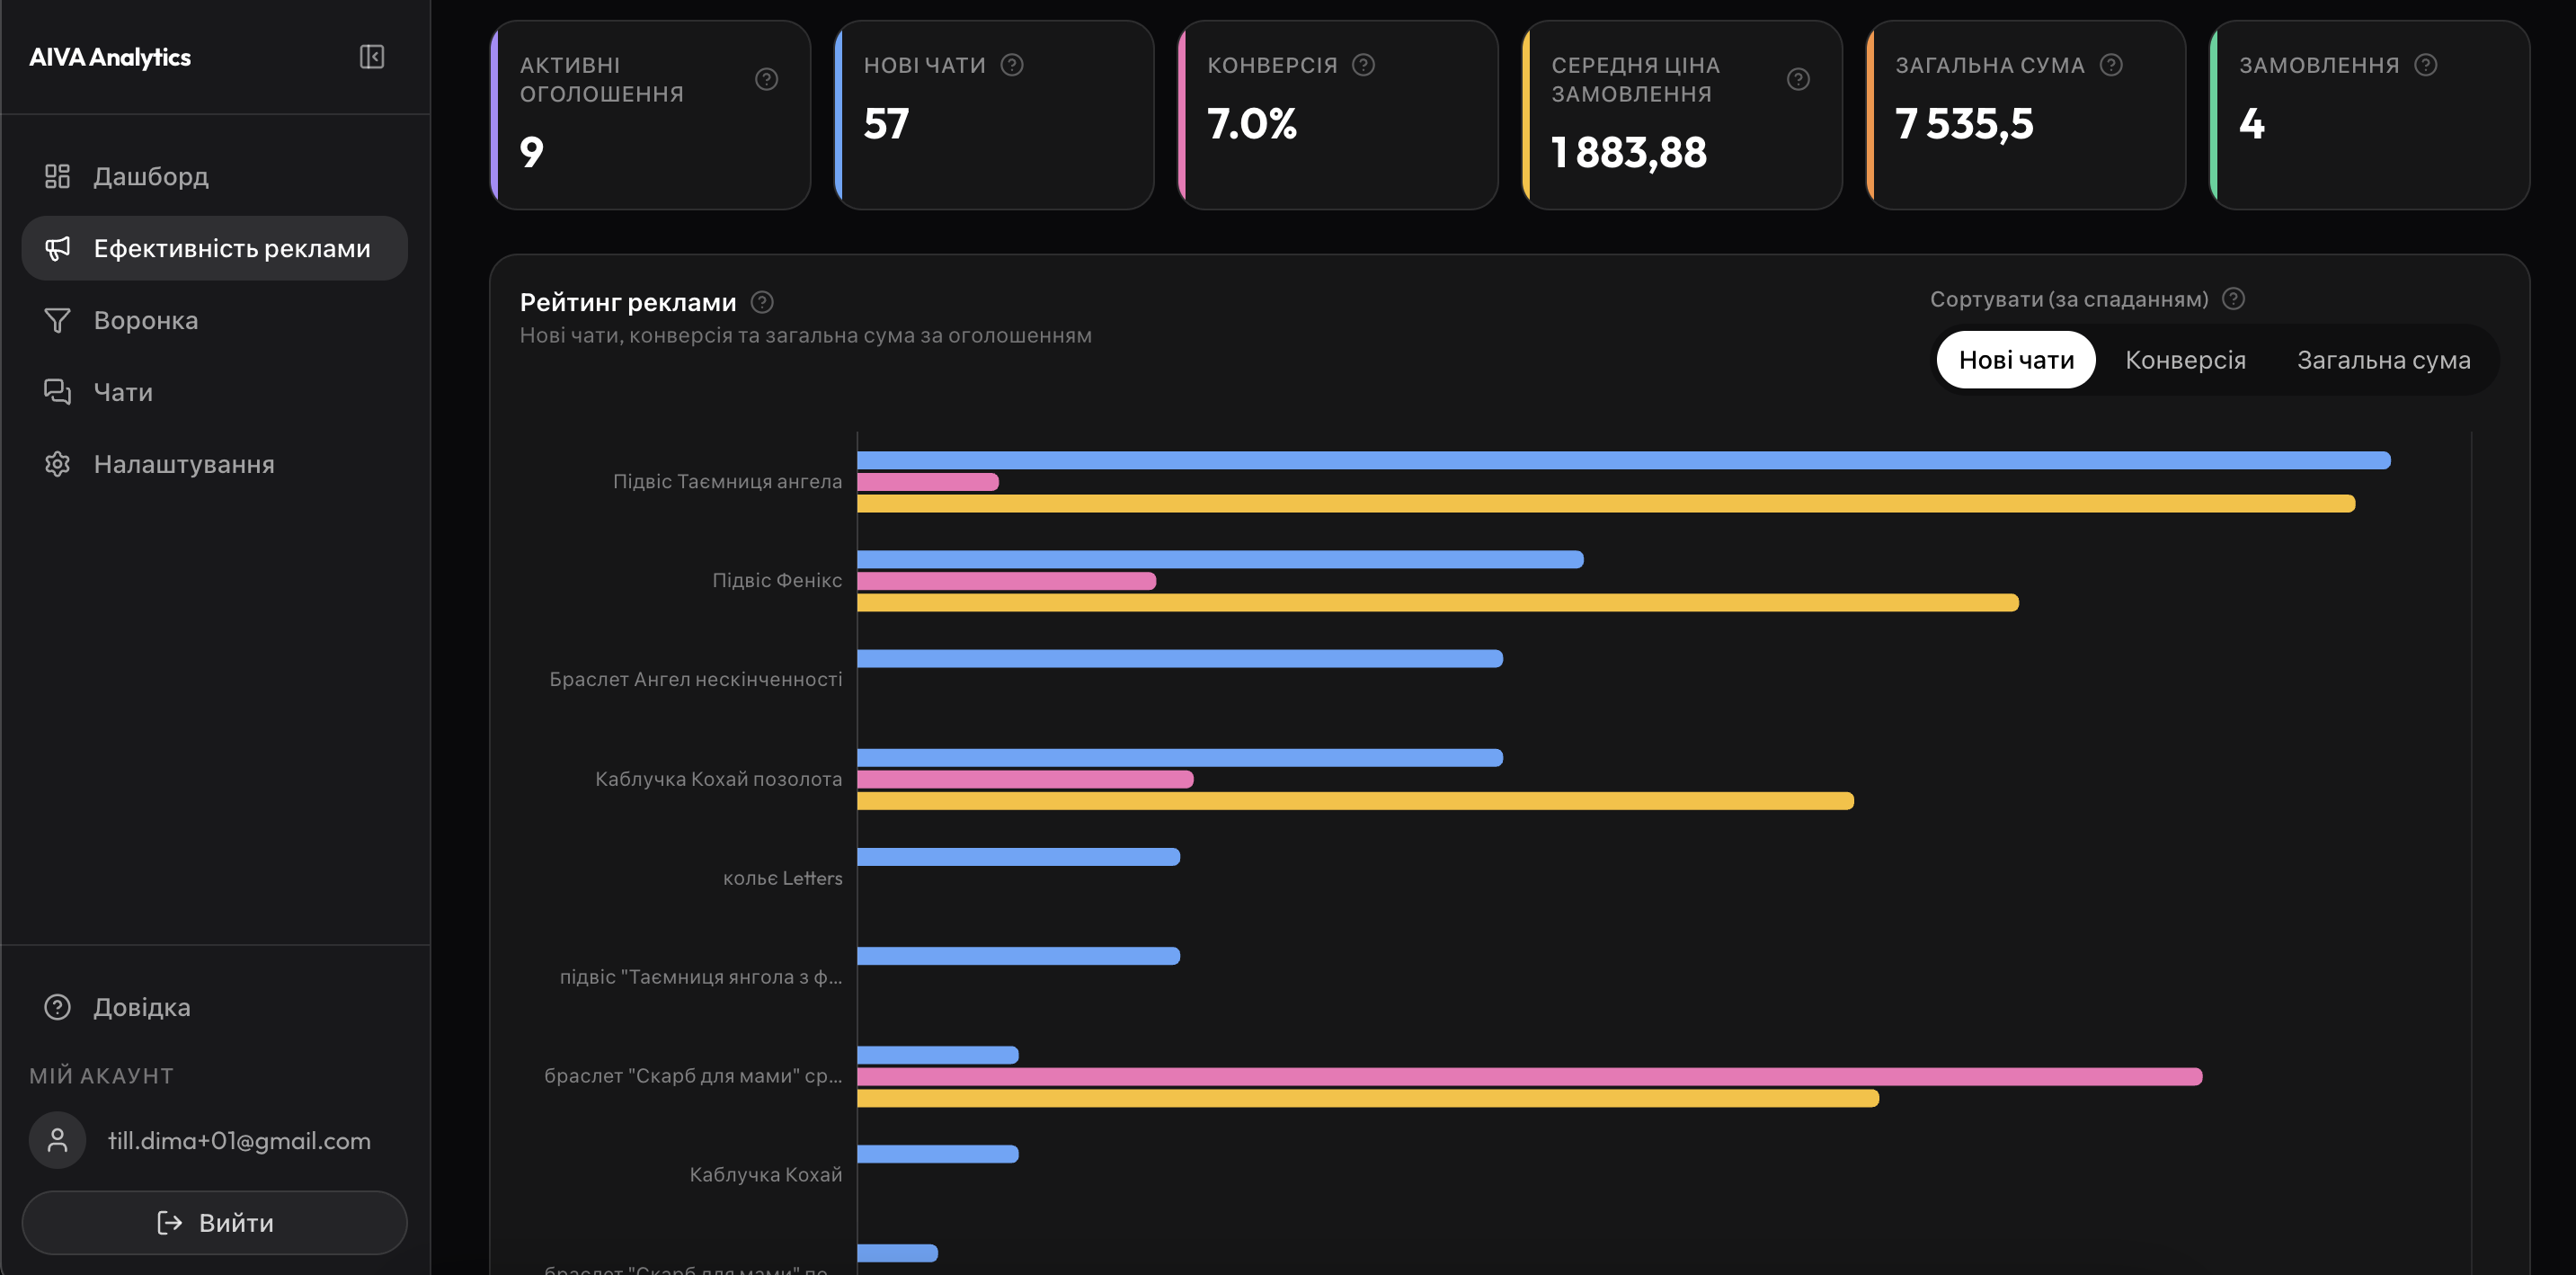Open Довідка help page
2576x1275 pixels.
pos(215,1007)
